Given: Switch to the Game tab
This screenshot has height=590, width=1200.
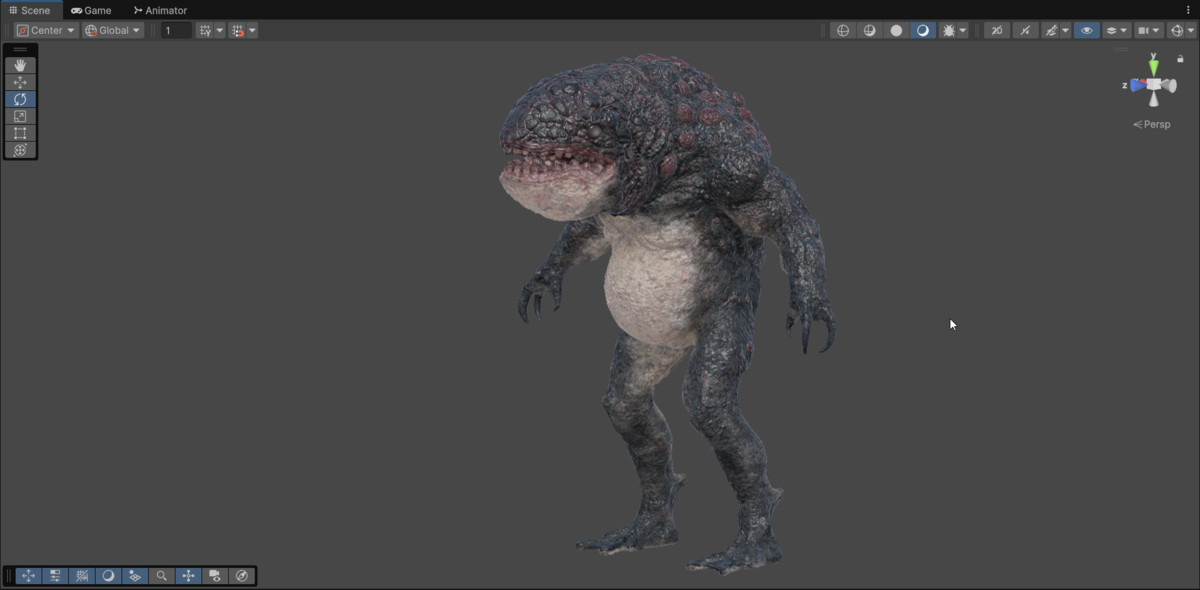Looking at the screenshot, I should [91, 10].
